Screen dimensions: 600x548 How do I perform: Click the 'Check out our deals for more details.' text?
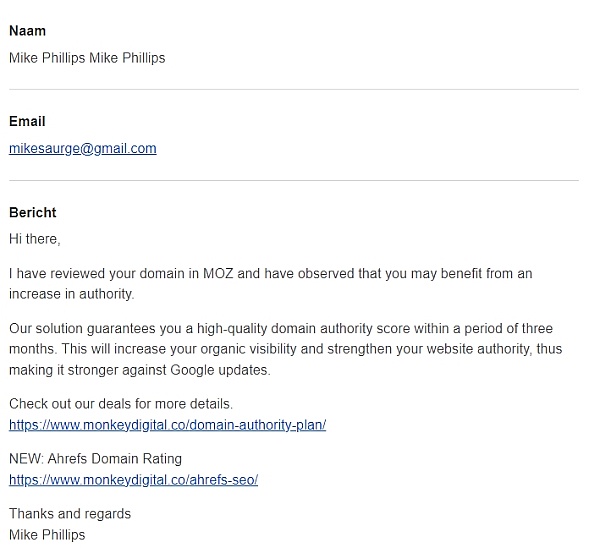click(x=121, y=404)
